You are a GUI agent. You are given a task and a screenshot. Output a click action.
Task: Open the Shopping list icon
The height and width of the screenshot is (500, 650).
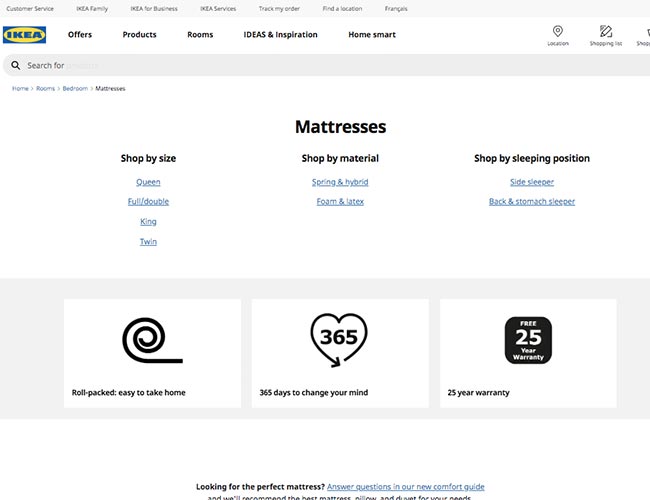[x=605, y=32]
